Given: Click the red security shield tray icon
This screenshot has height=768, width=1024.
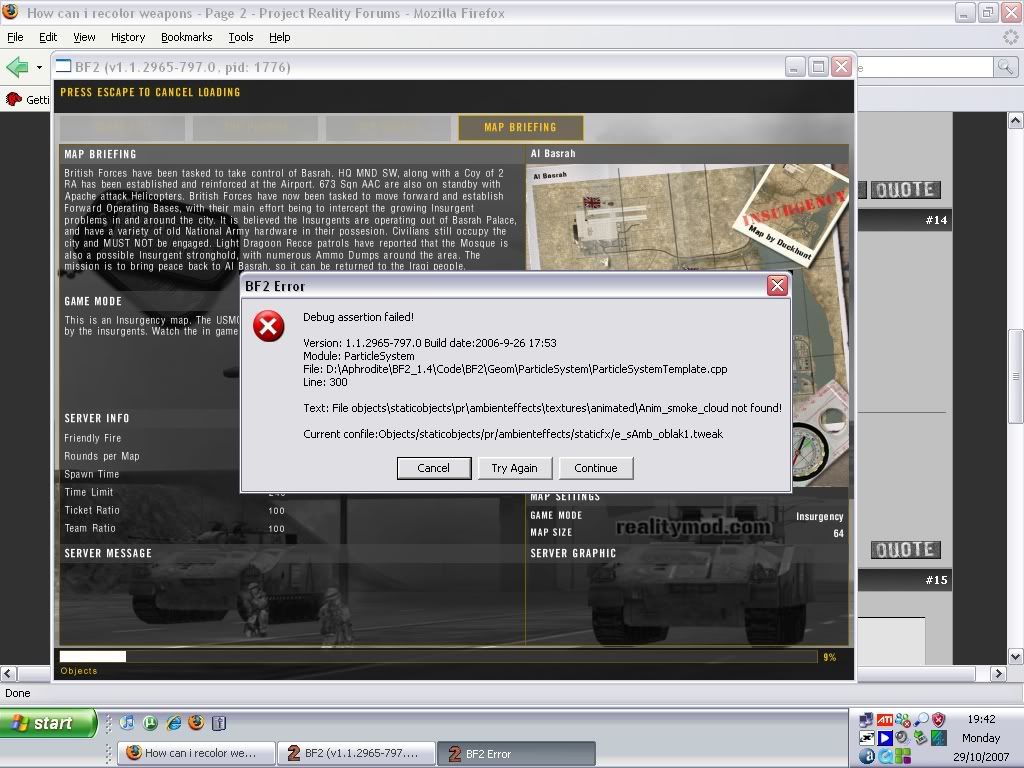Looking at the screenshot, I should coord(938,719).
